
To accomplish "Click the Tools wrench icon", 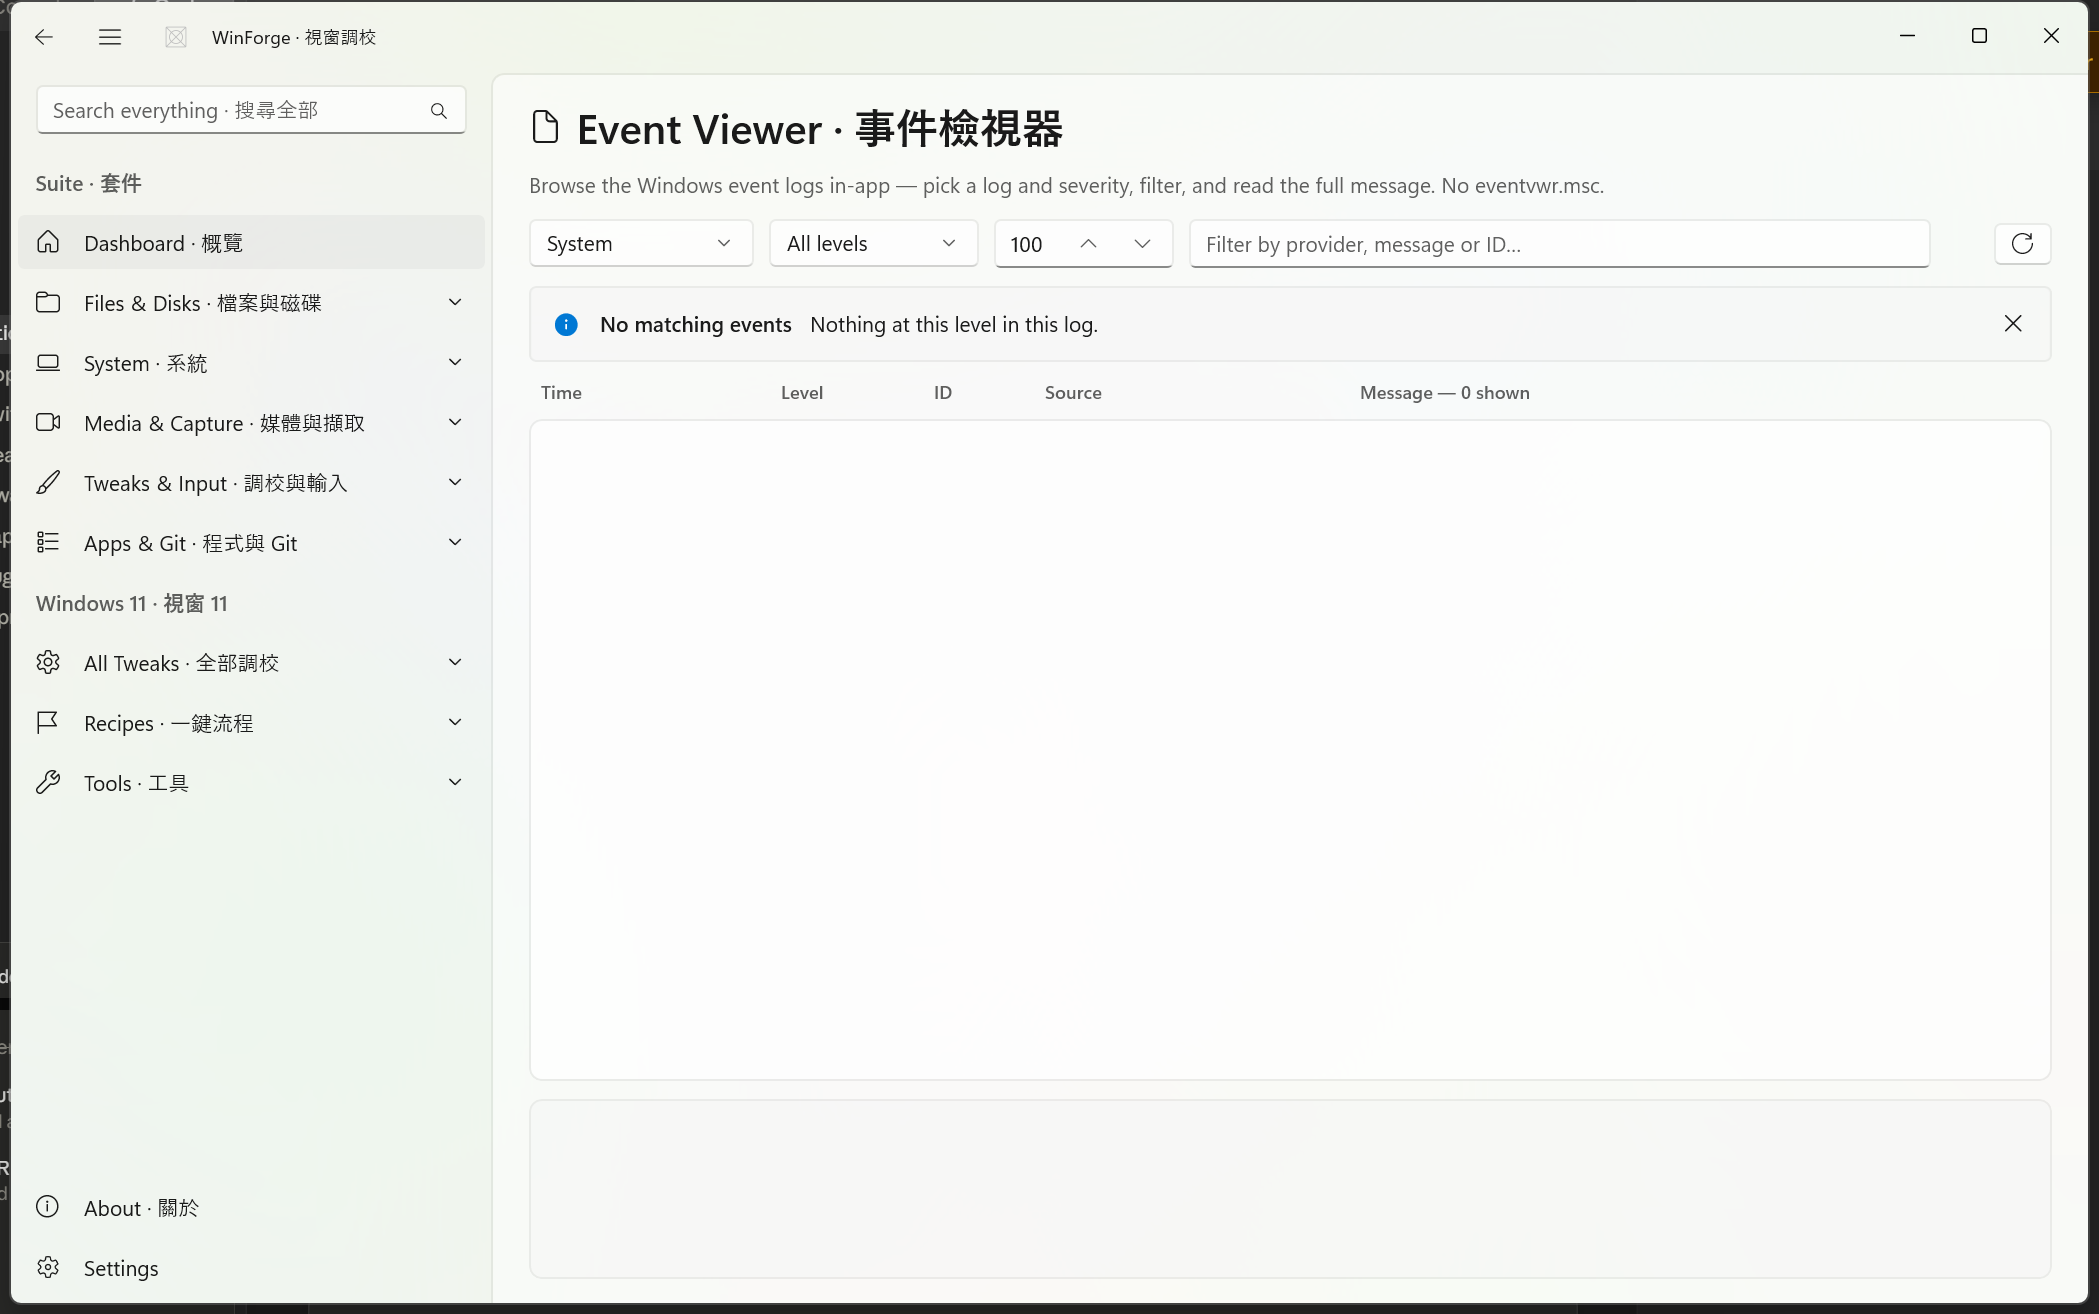I will 48,783.
